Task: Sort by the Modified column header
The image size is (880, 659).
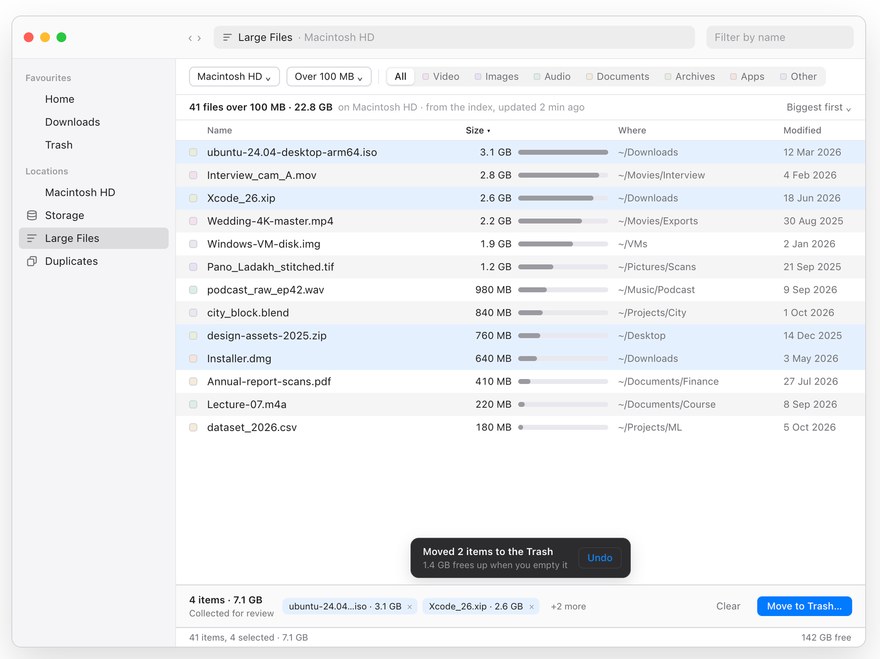Action: tap(802, 130)
